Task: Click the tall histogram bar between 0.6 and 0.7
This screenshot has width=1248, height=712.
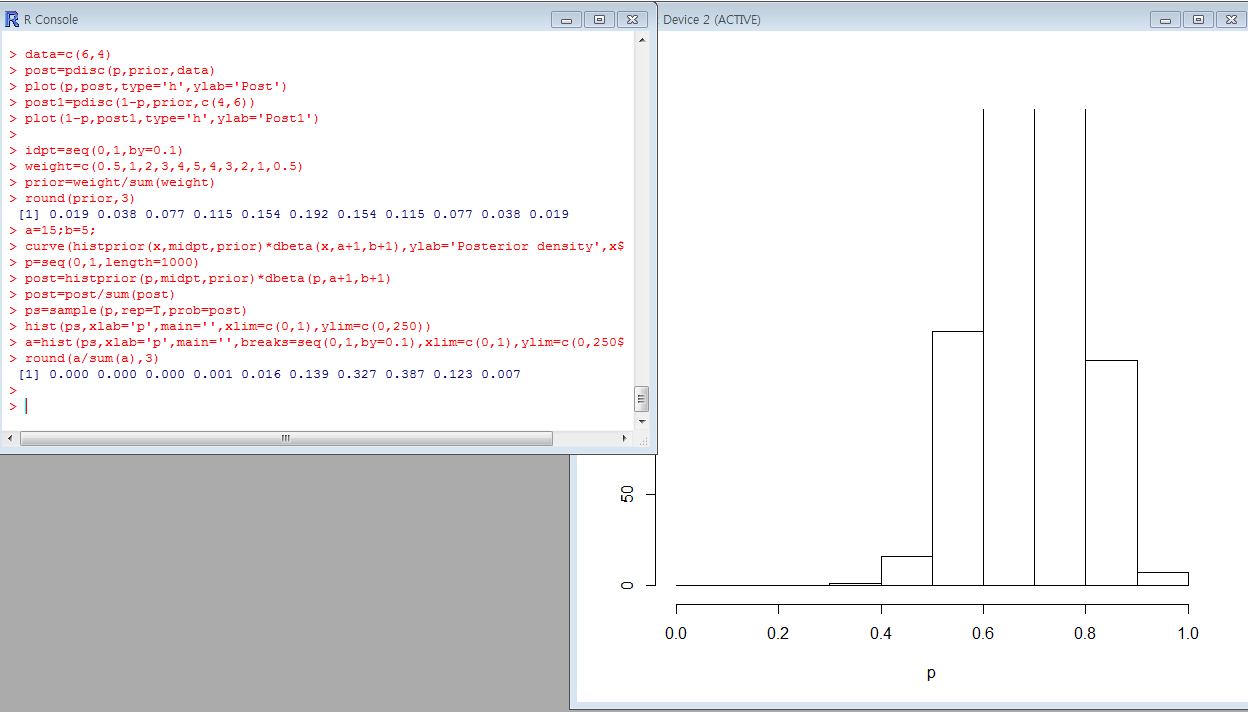Action: pyautogui.click(x=1008, y=346)
